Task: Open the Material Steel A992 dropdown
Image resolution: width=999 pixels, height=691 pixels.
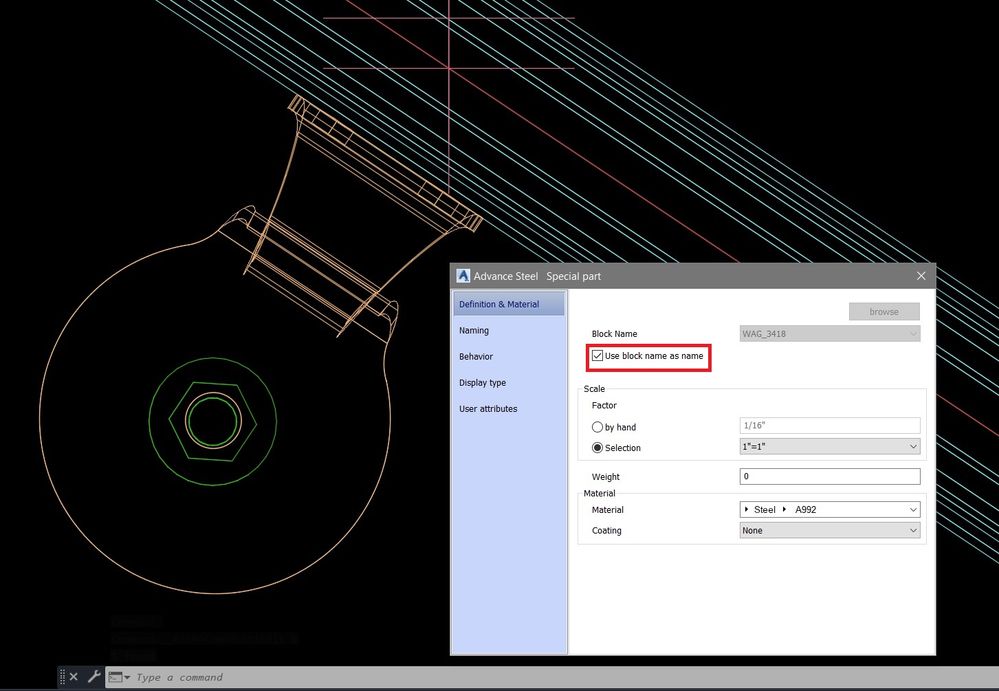Action: point(830,509)
